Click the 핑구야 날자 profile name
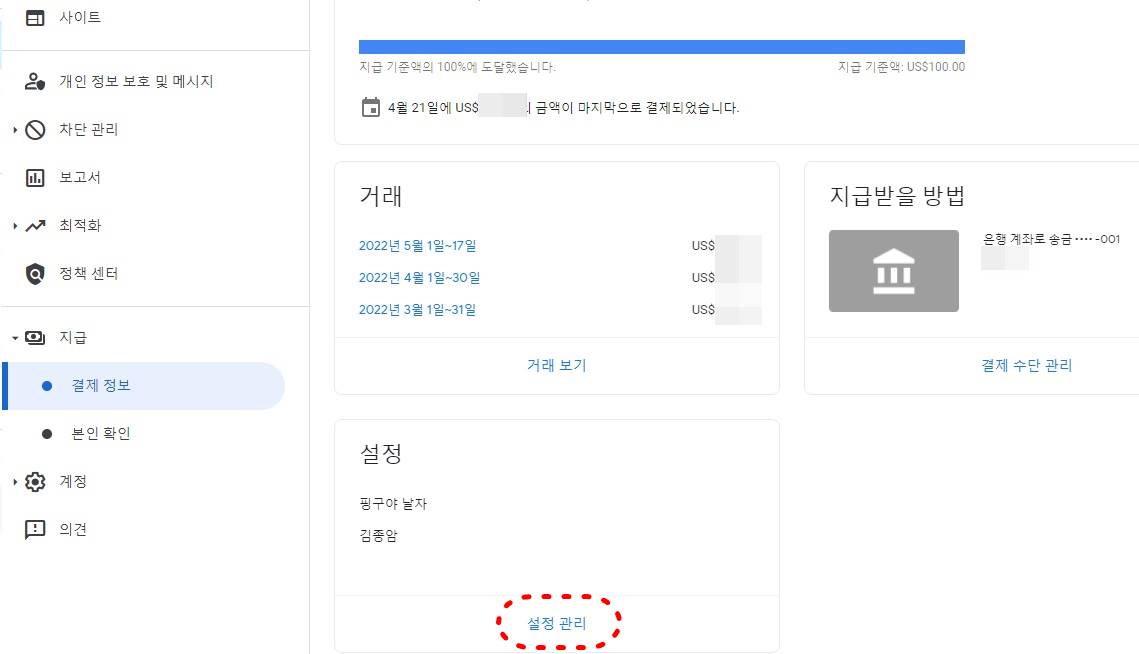The image size is (1139, 654). [x=393, y=504]
